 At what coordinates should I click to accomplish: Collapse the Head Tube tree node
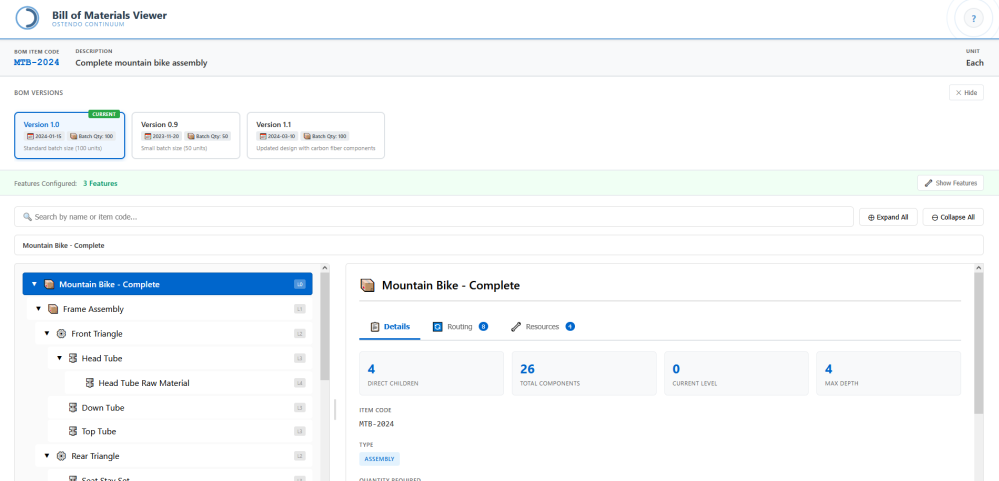coord(59,358)
